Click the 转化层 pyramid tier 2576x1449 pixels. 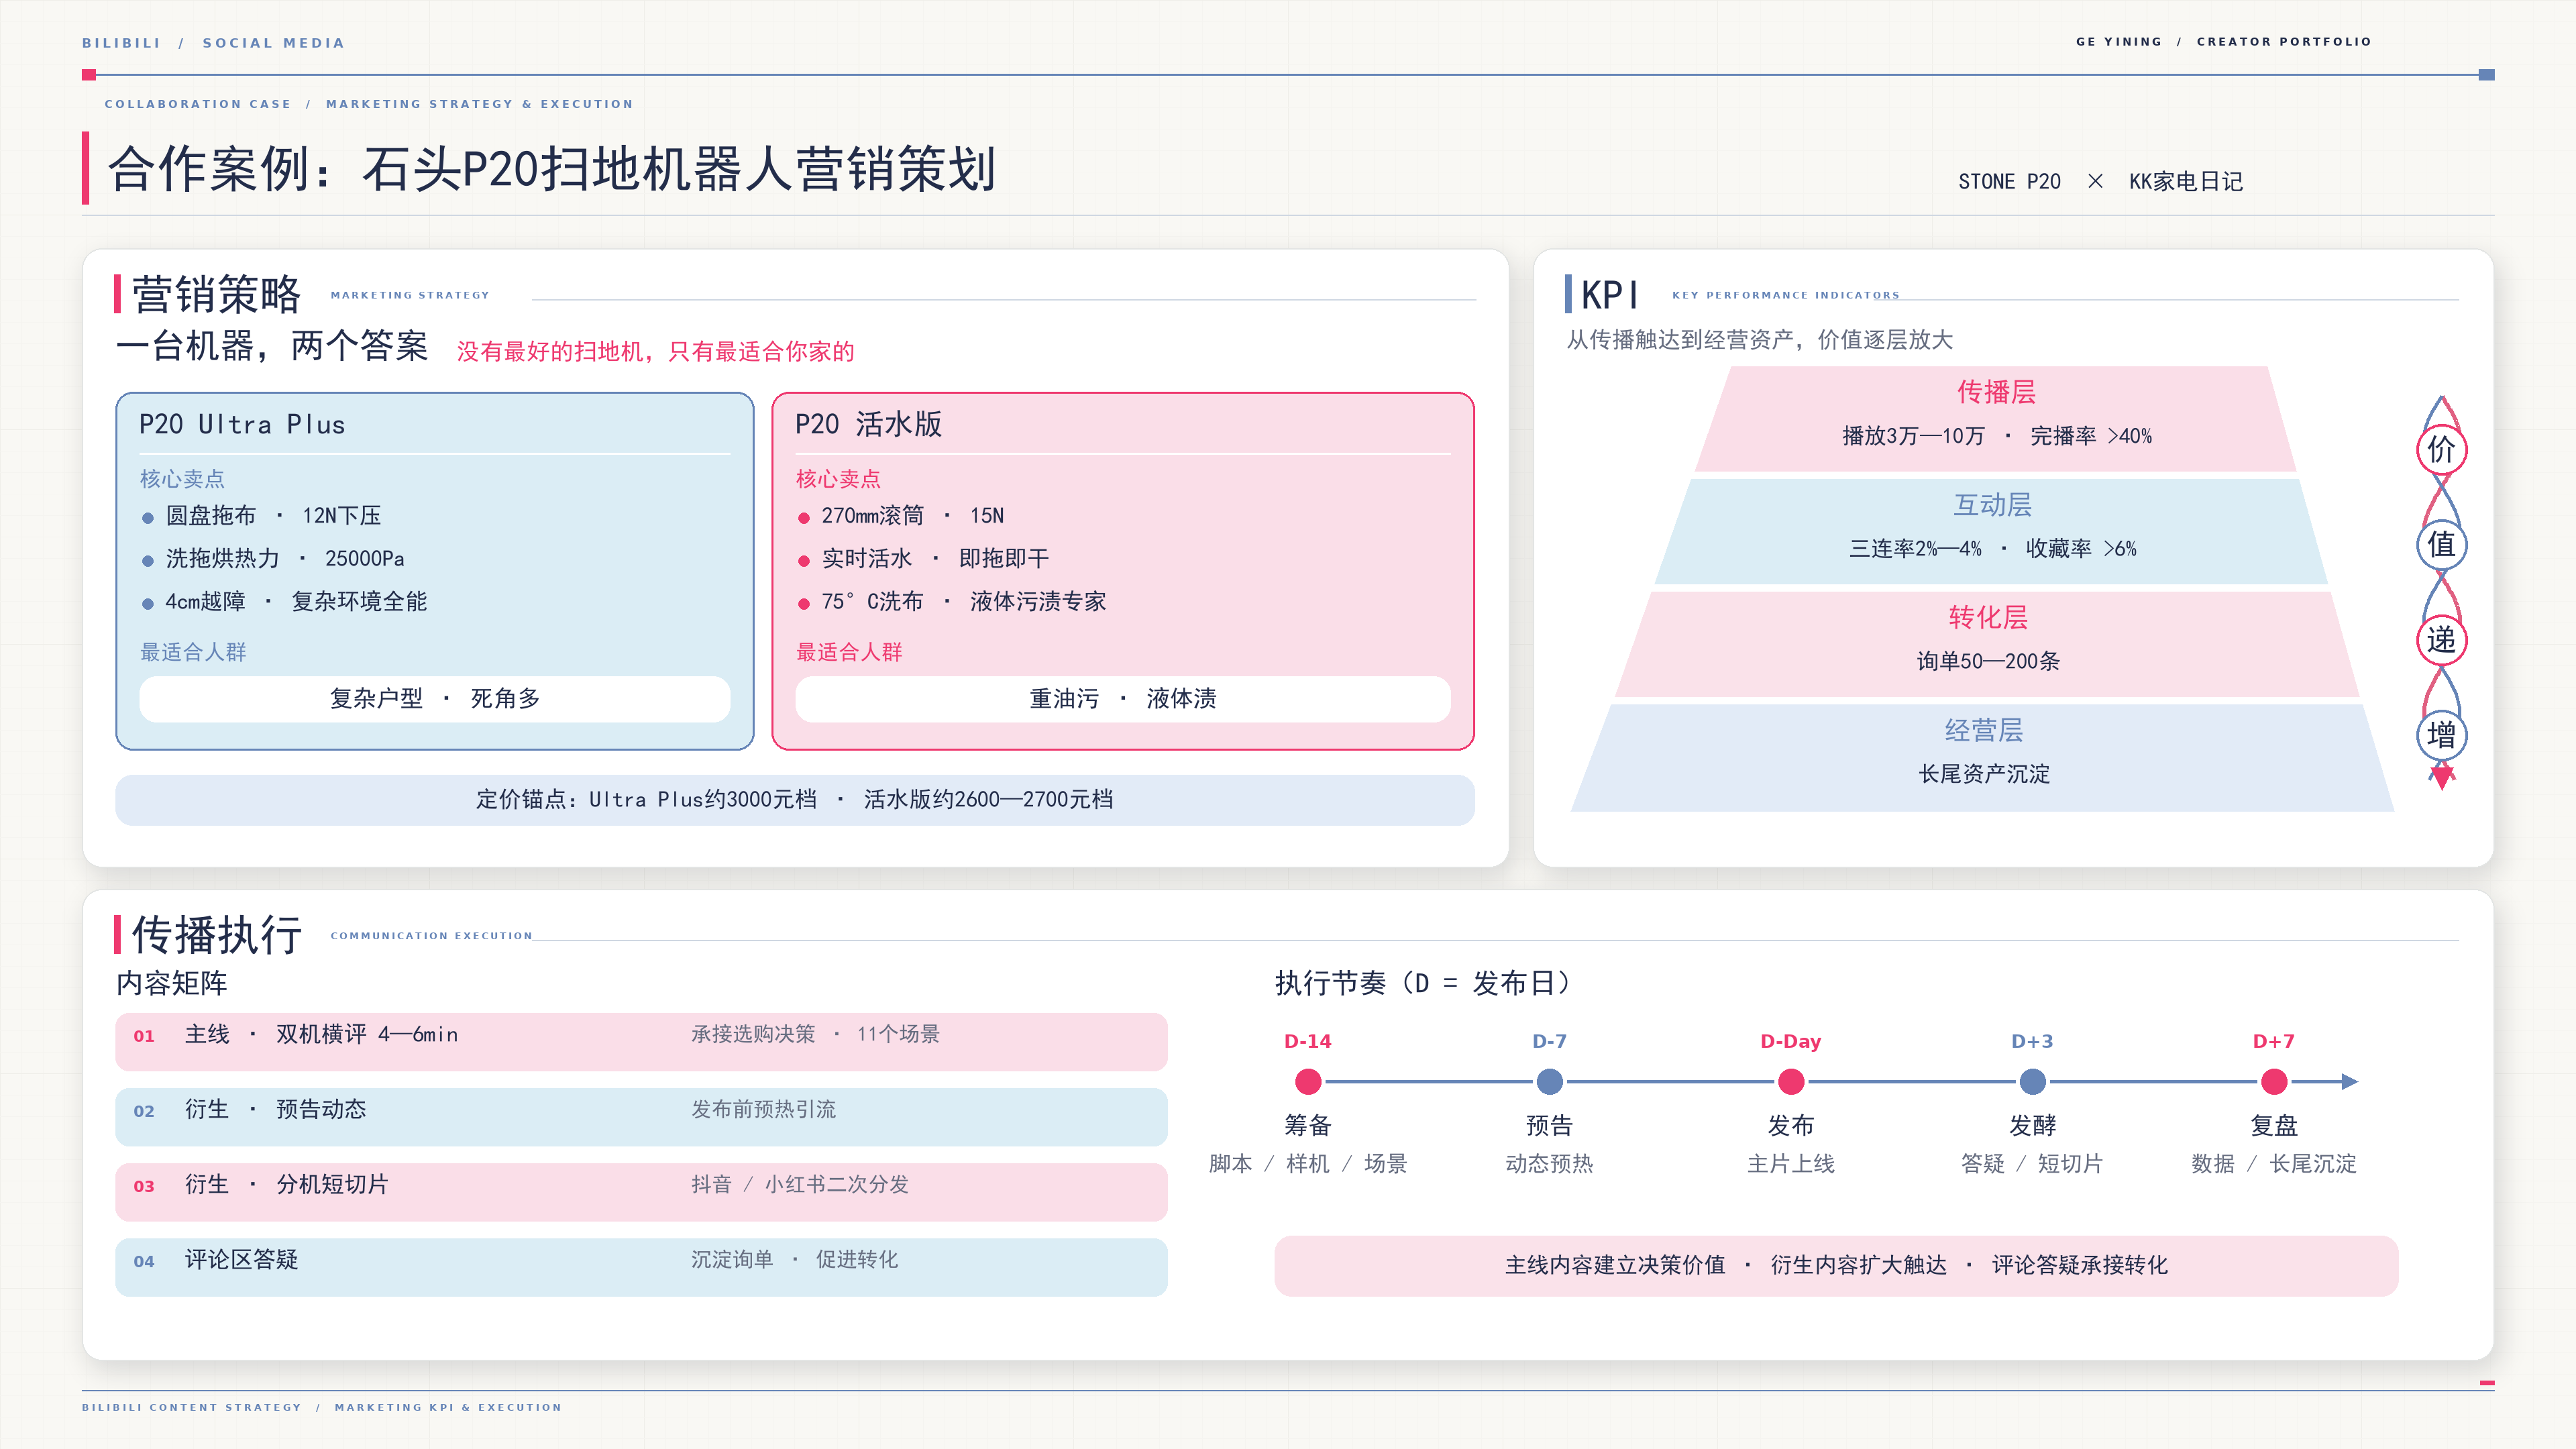click(x=1987, y=644)
